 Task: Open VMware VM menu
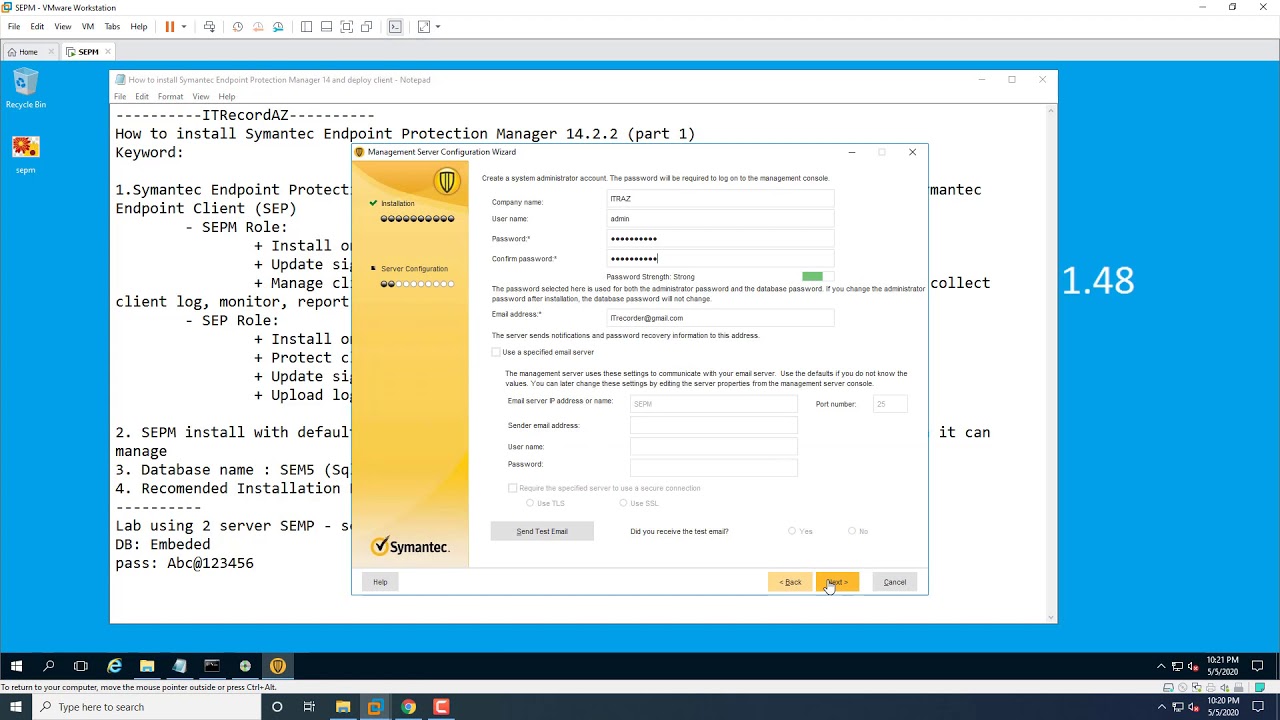88,27
